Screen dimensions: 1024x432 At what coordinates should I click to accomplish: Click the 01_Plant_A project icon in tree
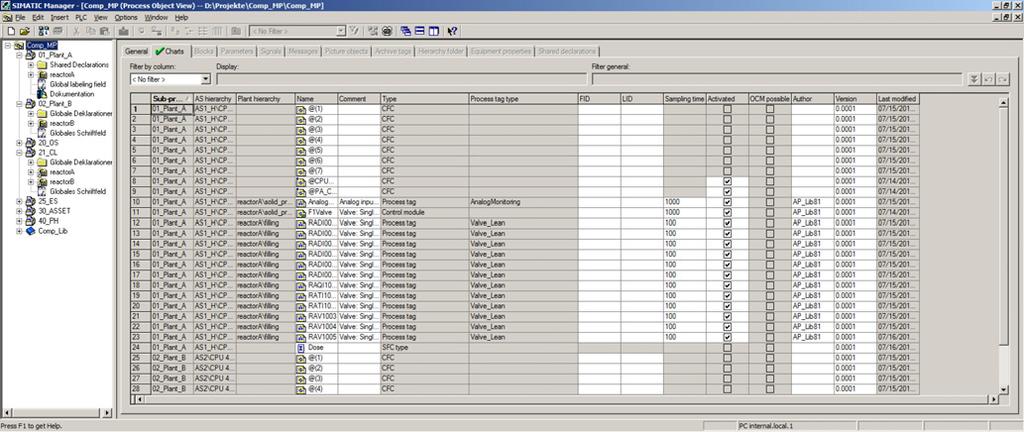click(x=31, y=55)
